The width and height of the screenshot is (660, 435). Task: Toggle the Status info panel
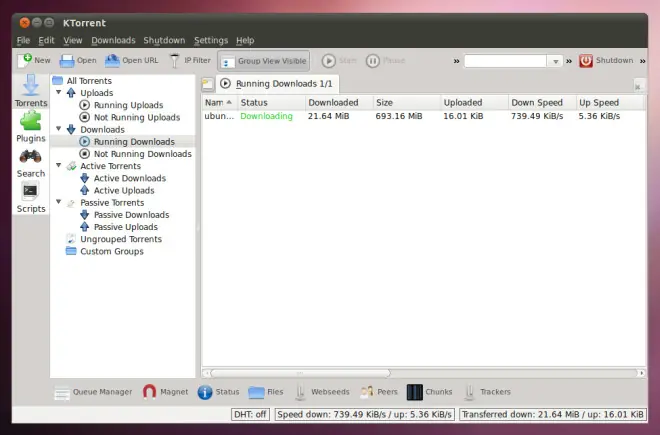pos(218,392)
